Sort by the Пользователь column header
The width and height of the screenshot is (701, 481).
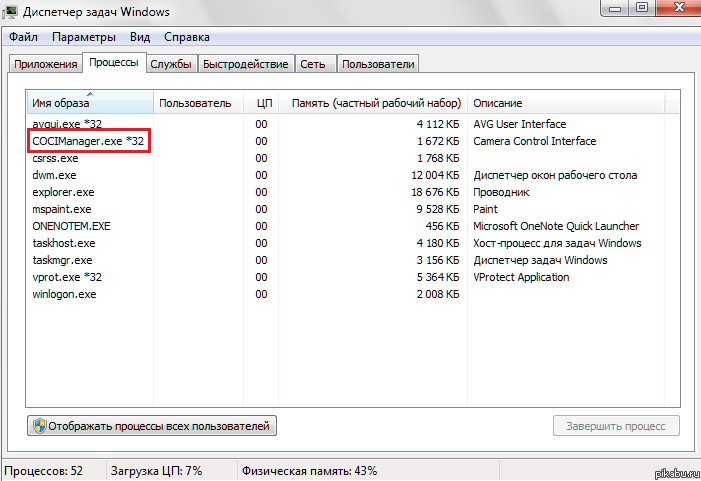coord(198,103)
